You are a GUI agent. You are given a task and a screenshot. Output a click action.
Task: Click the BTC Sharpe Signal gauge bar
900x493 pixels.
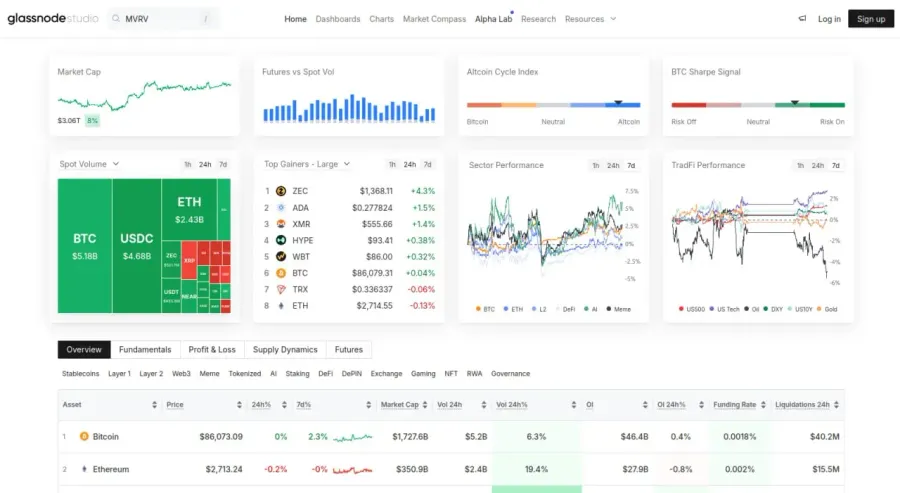(758, 105)
